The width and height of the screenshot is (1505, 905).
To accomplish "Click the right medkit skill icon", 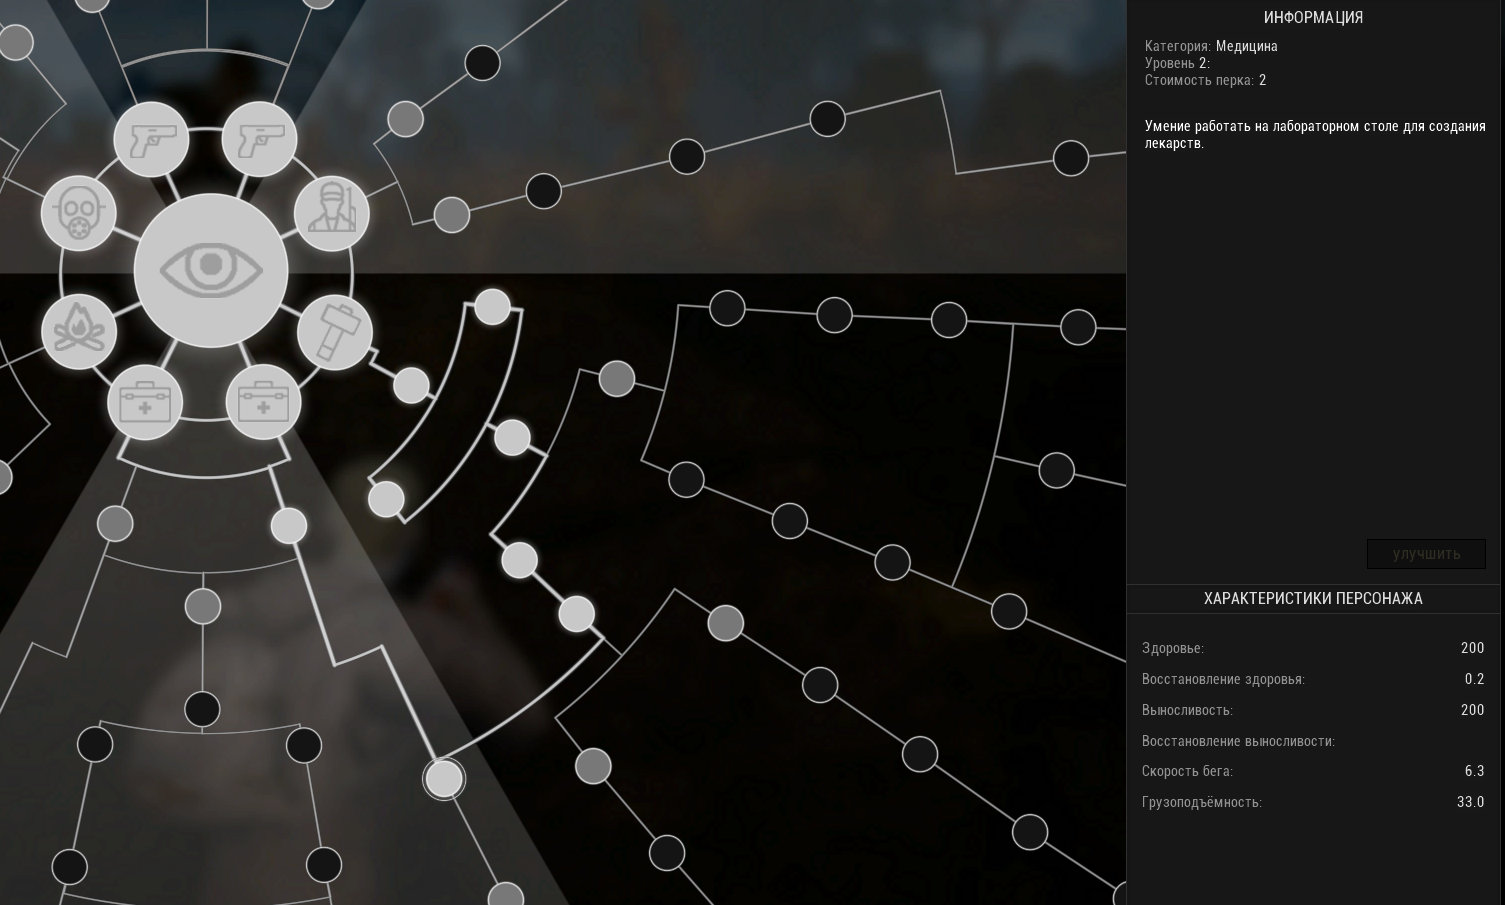I will [263, 403].
